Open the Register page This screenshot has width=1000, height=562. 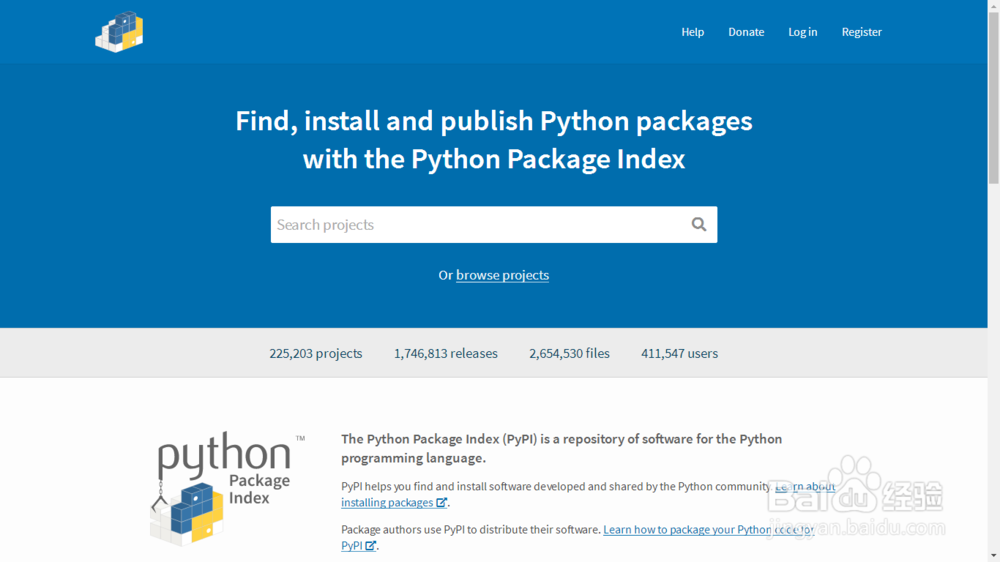[x=861, y=32]
